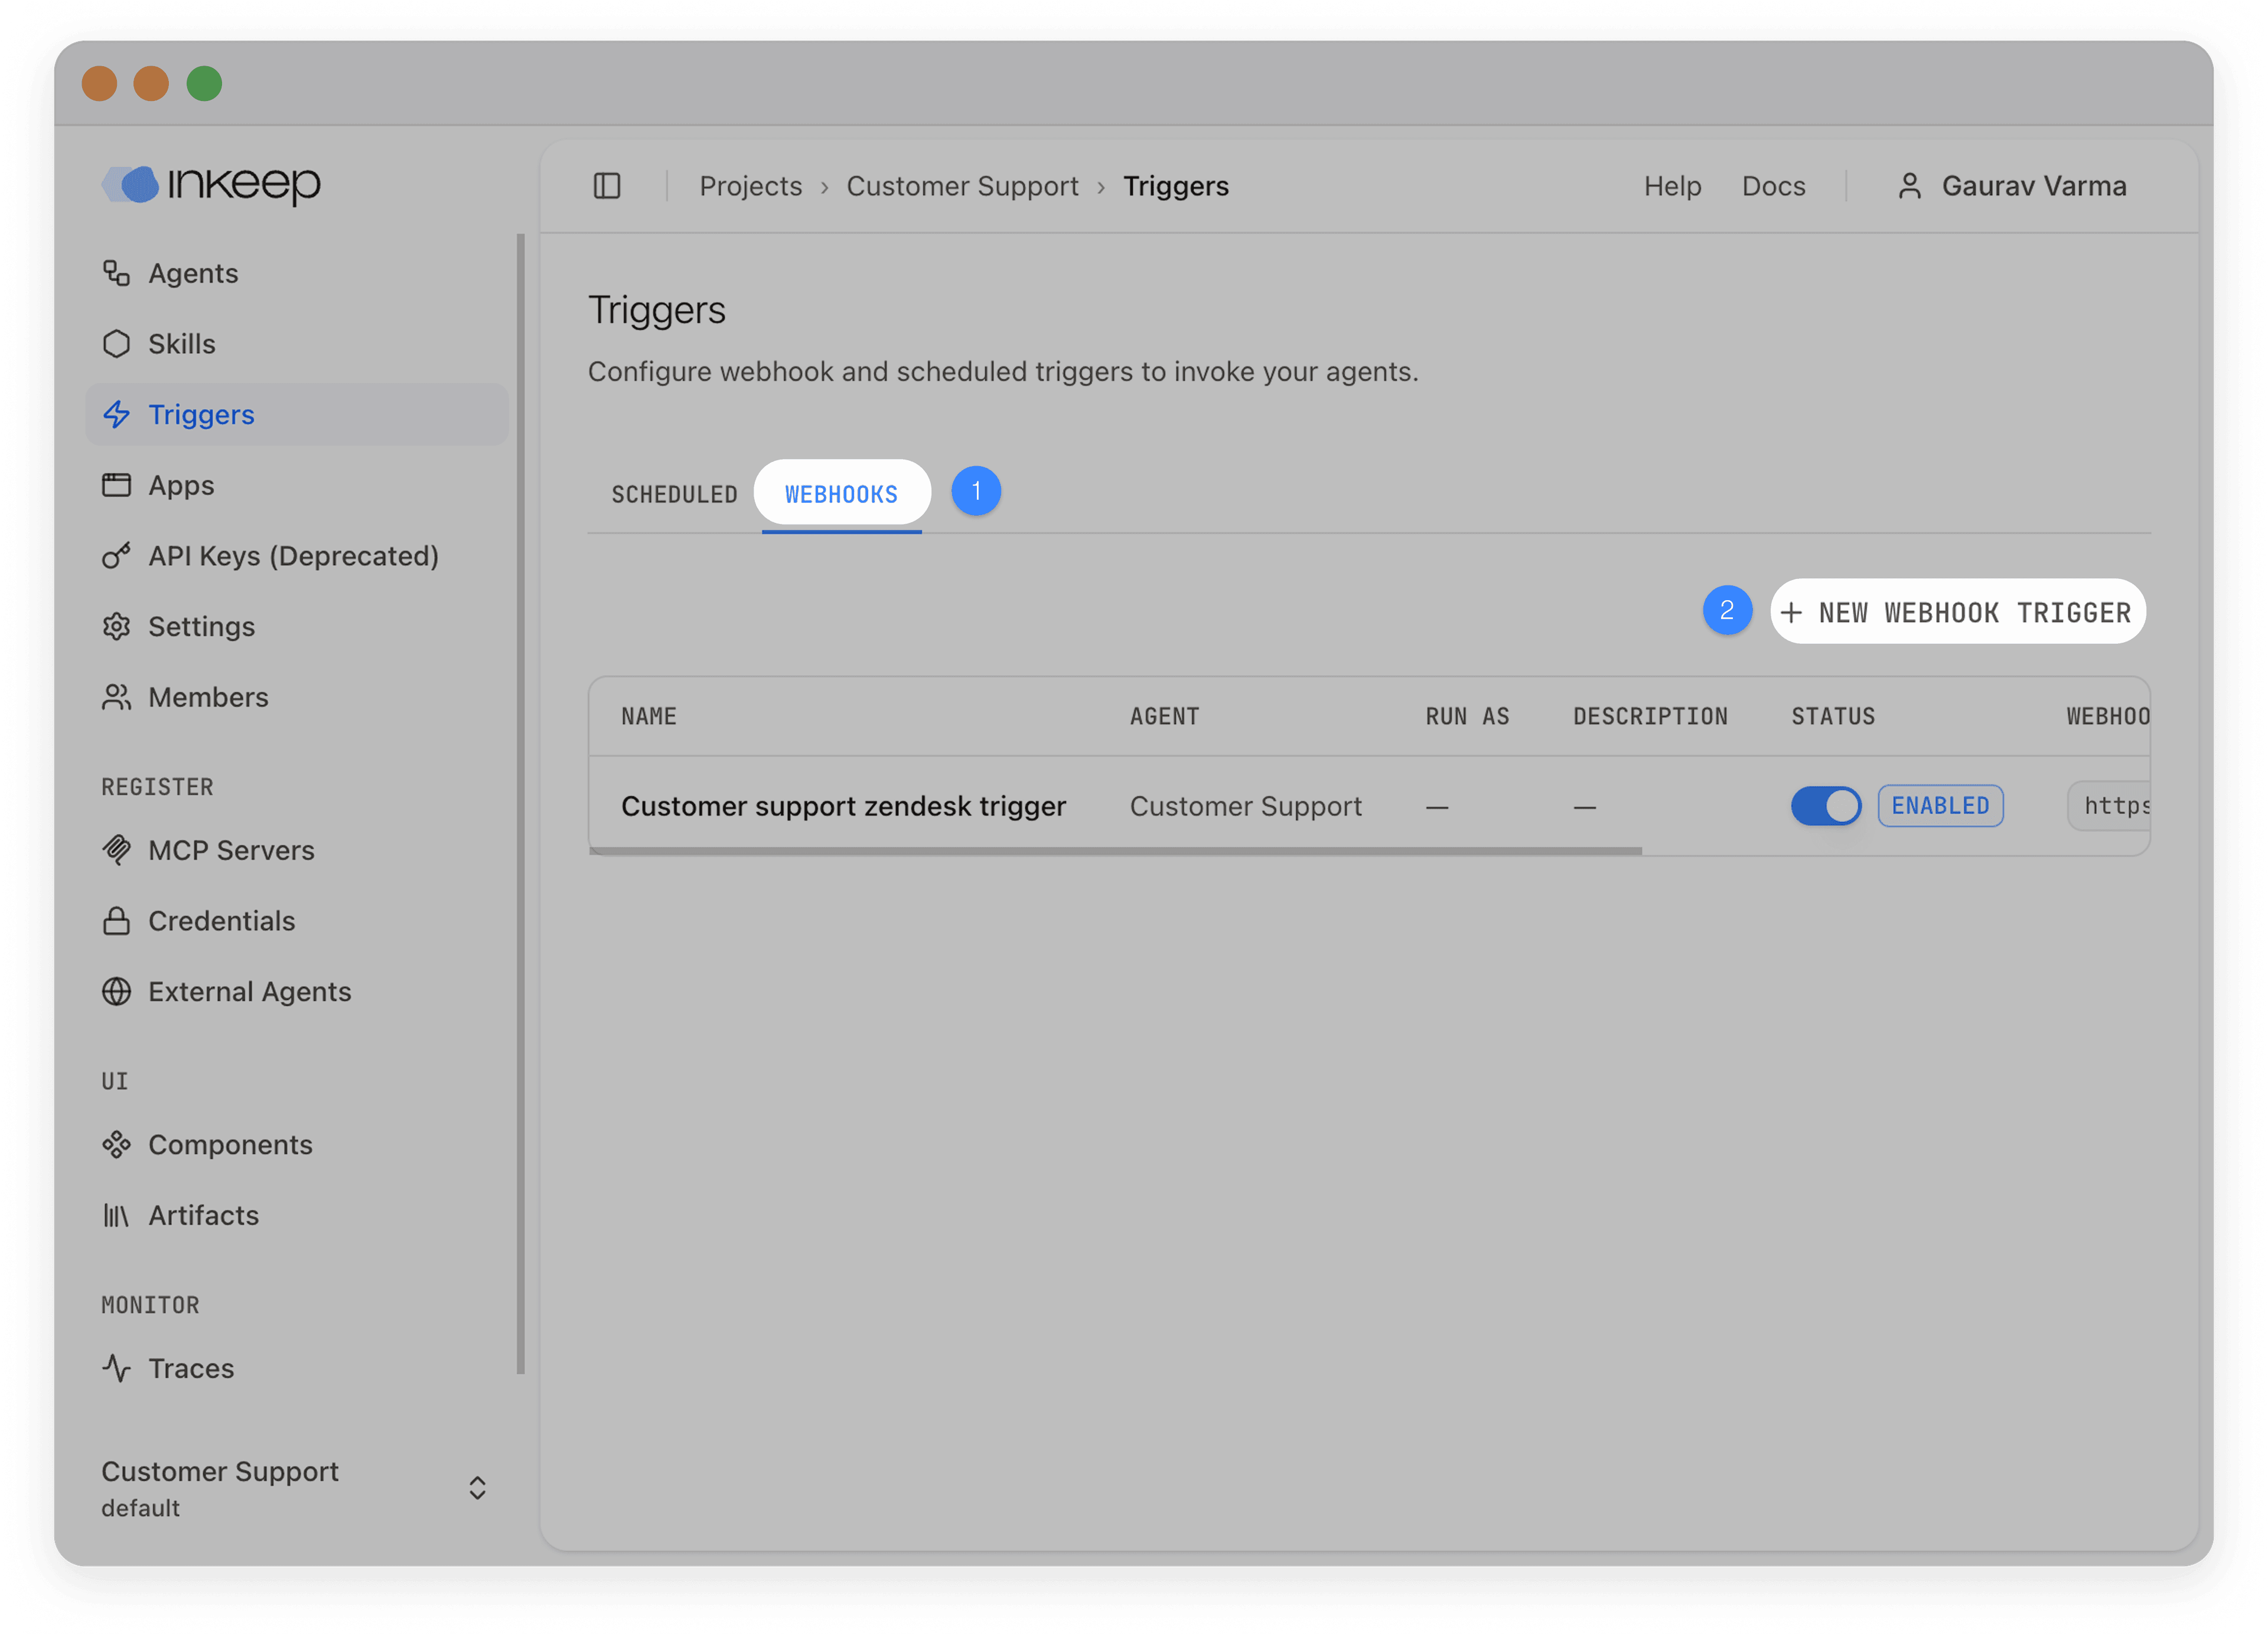2268x1634 pixels.
Task: Disable the Customer support zendesk trigger toggle
Action: [1826, 806]
